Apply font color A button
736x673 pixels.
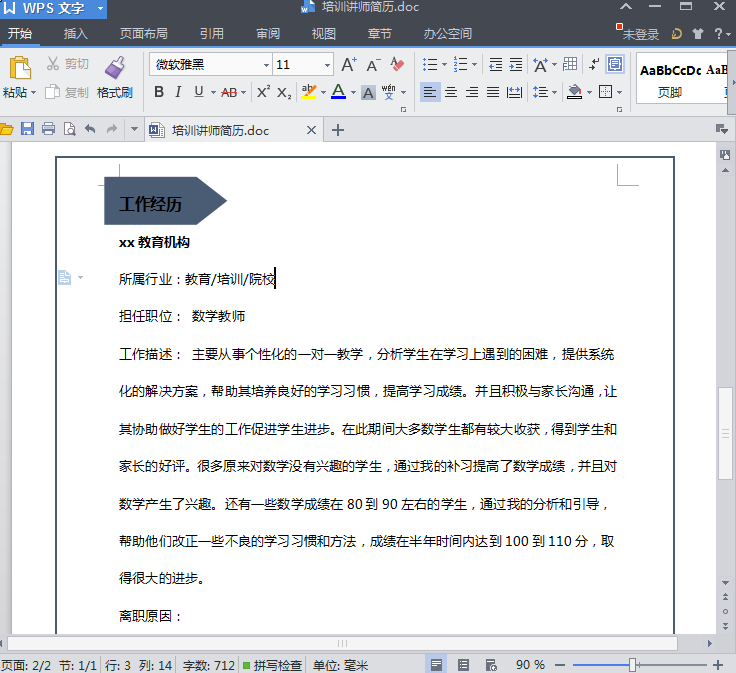click(x=338, y=92)
